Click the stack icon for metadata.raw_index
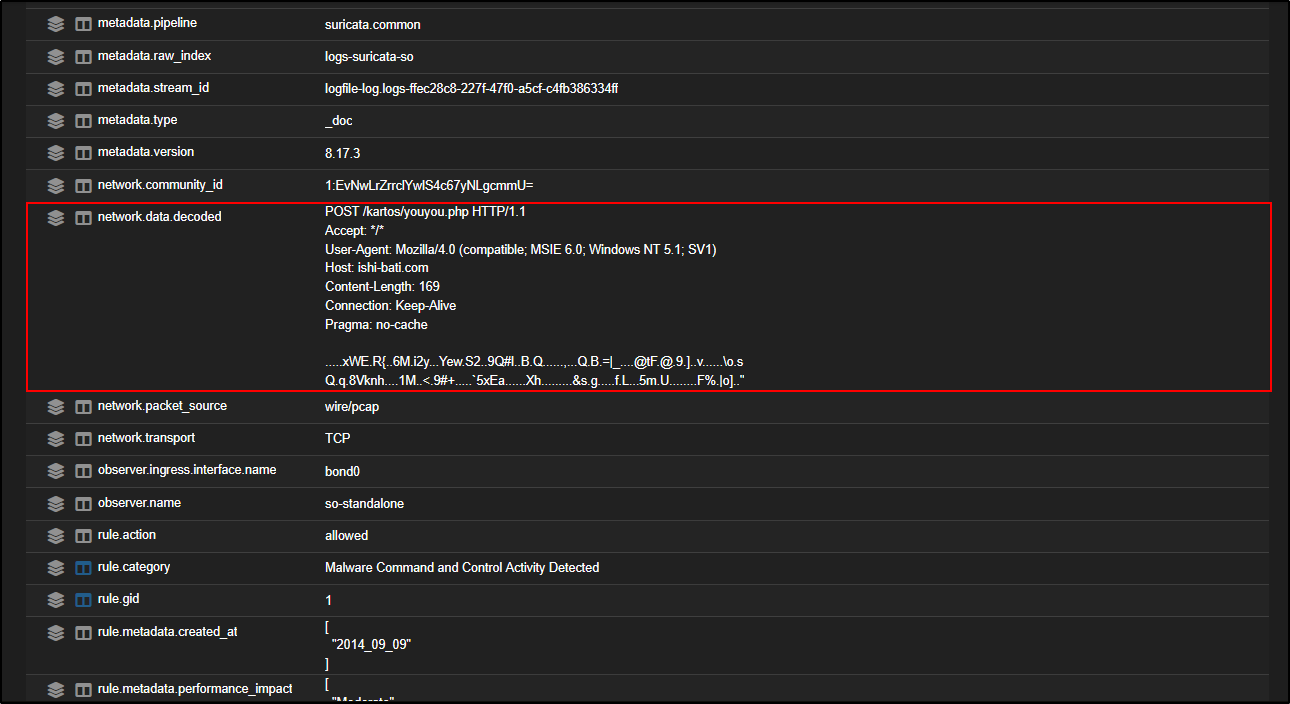The height and width of the screenshot is (704, 1290). pos(56,57)
